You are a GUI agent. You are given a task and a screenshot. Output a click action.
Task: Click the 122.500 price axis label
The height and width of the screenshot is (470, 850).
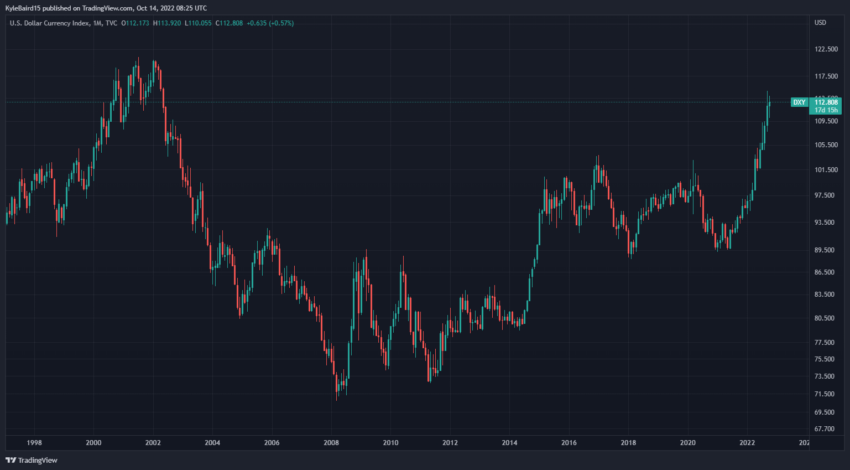pos(826,49)
